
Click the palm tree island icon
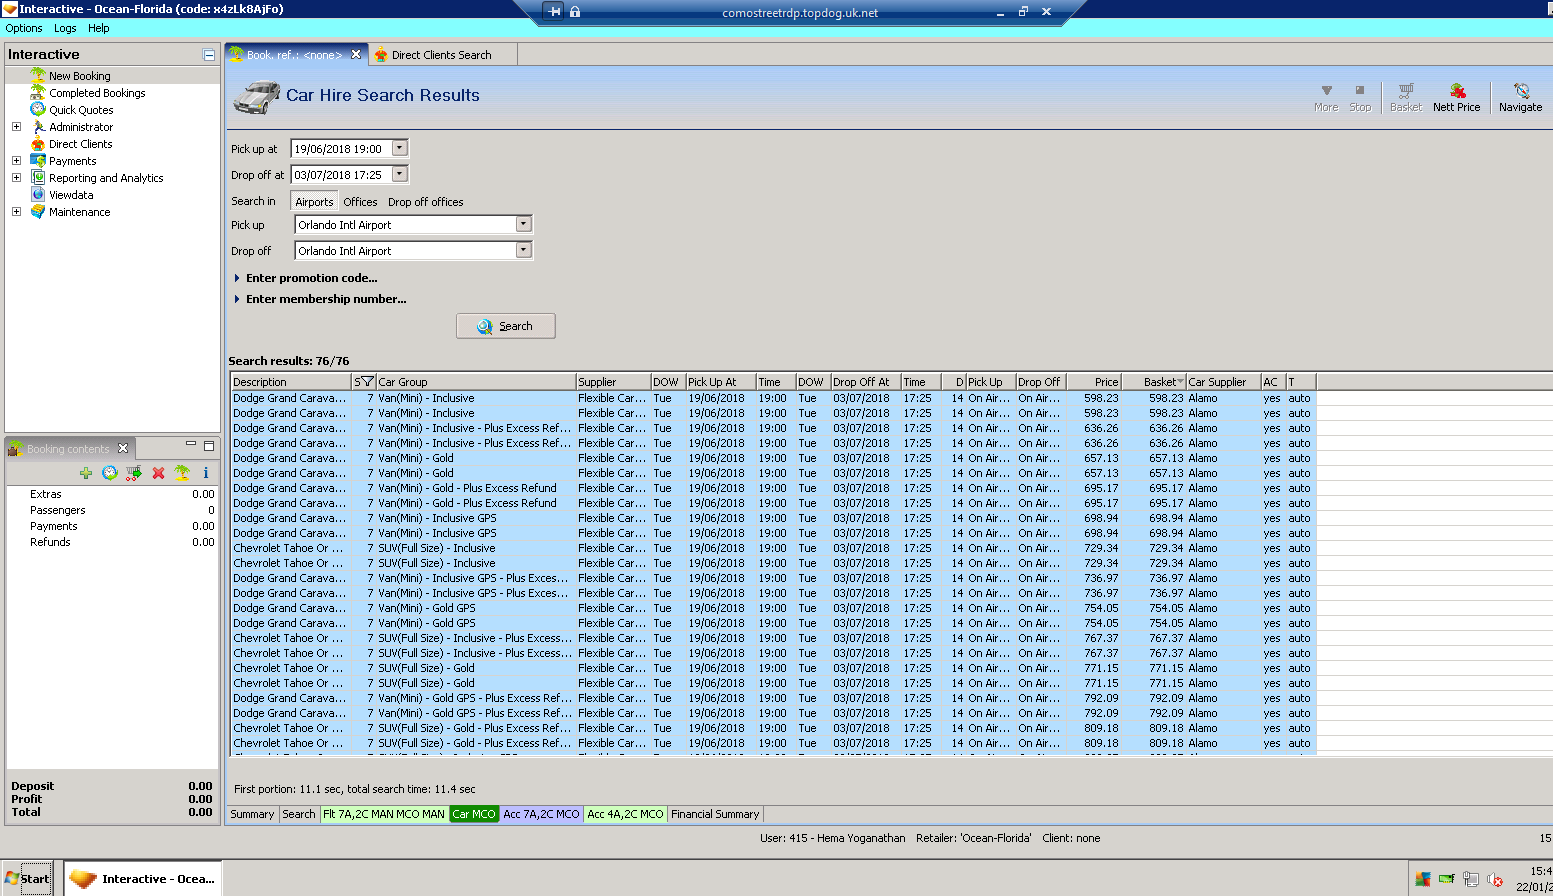click(182, 473)
